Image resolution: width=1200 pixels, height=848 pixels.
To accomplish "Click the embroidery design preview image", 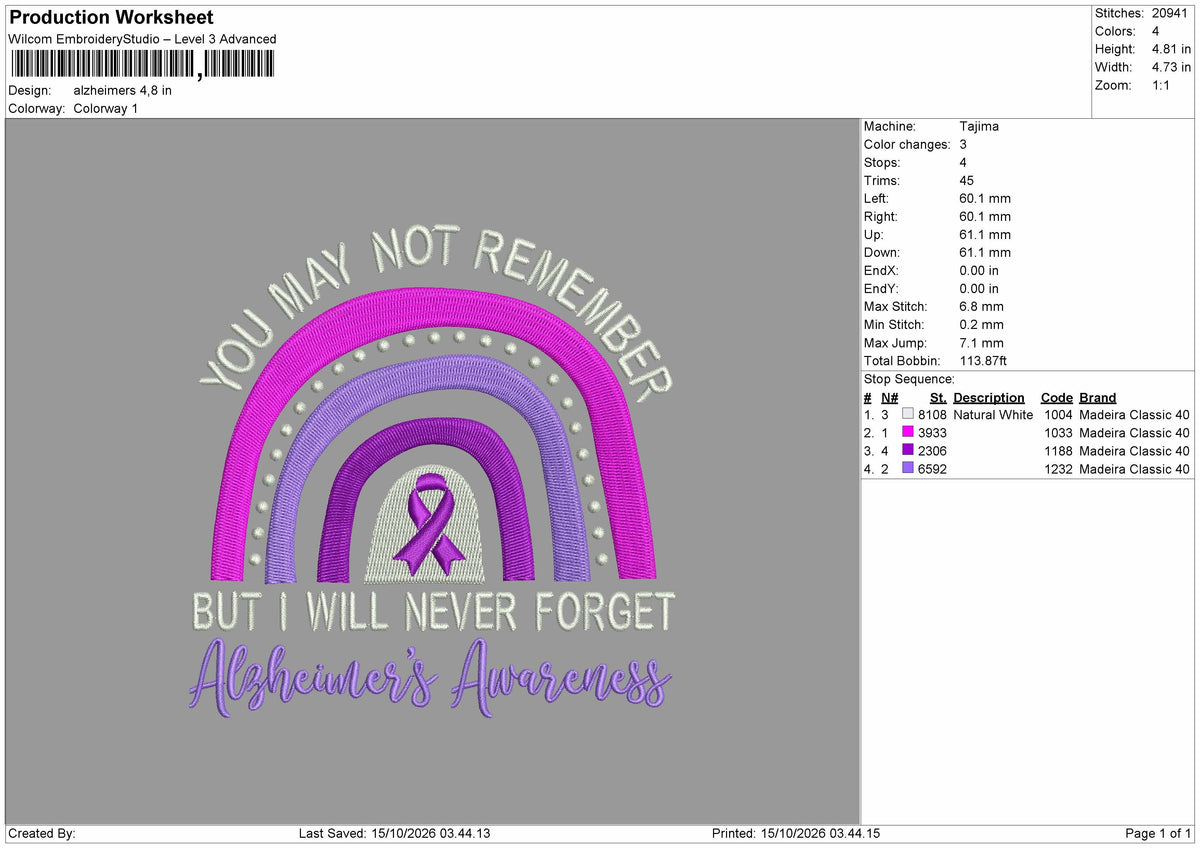I will tap(432, 471).
